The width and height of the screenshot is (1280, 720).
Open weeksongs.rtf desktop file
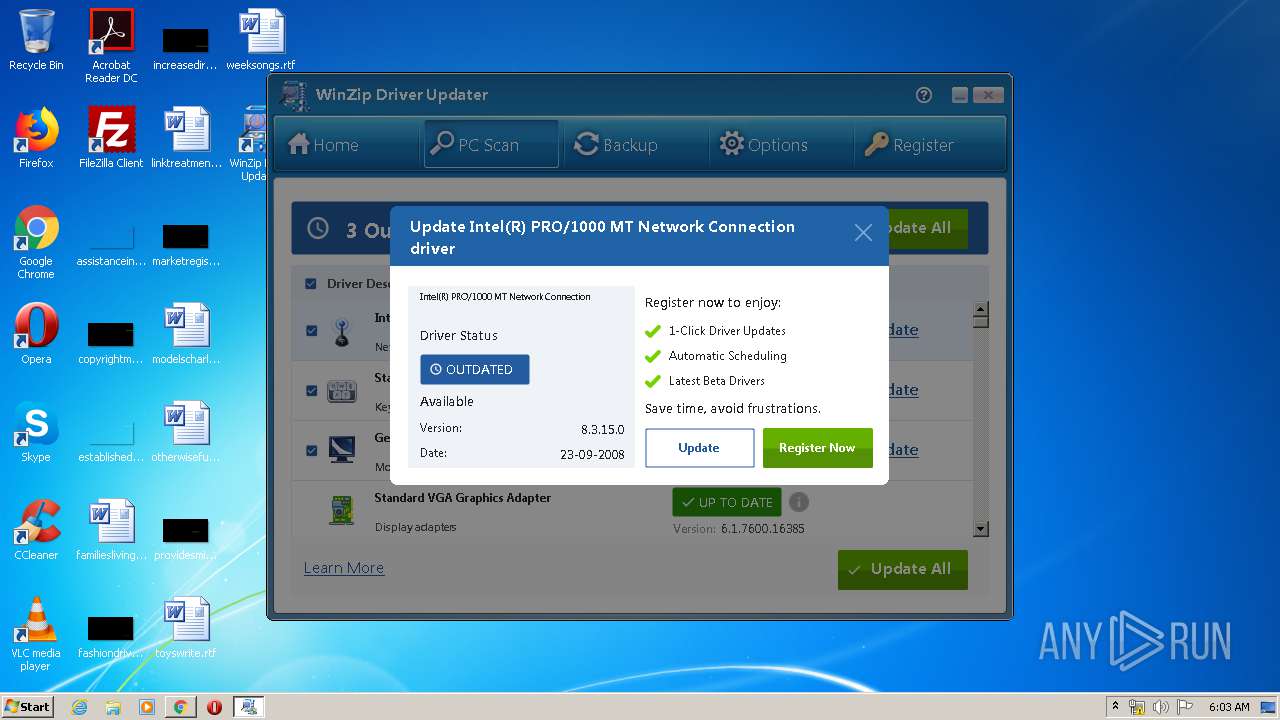[x=261, y=41]
